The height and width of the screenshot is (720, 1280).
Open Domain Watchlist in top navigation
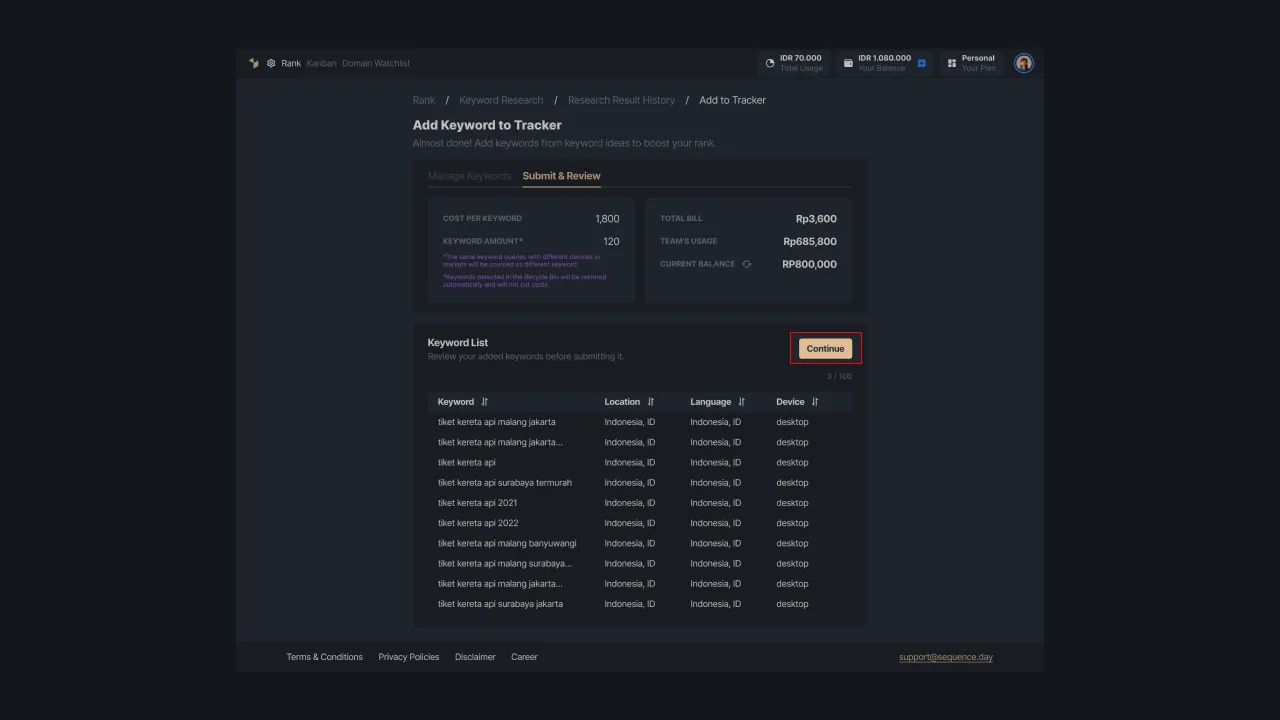click(376, 63)
